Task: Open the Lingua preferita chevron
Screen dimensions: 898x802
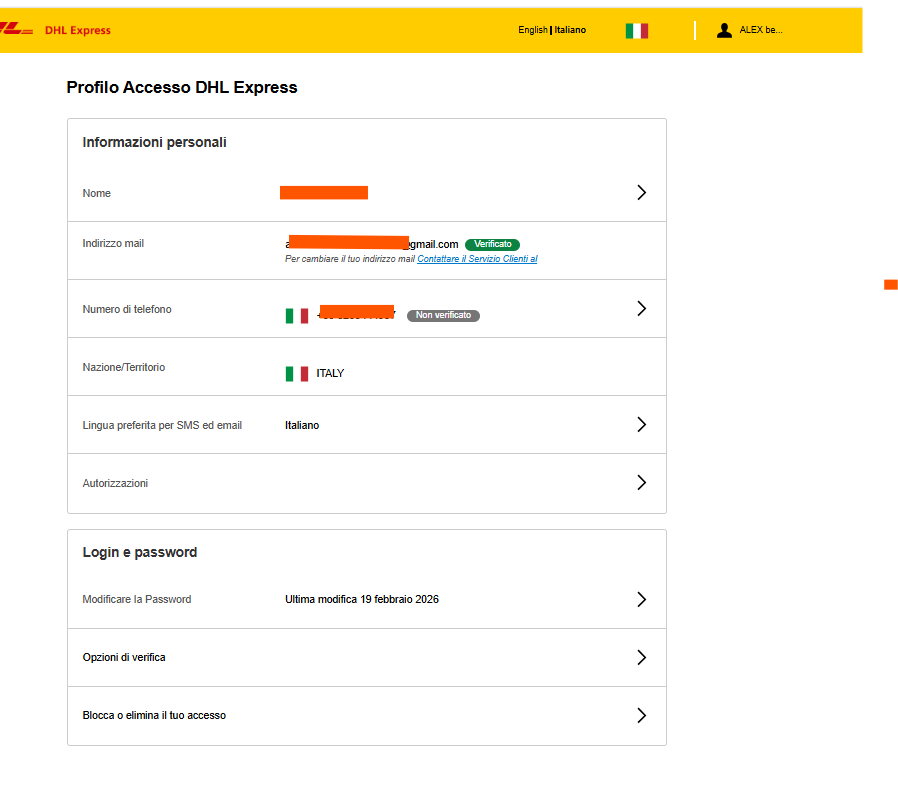Action: (x=641, y=424)
